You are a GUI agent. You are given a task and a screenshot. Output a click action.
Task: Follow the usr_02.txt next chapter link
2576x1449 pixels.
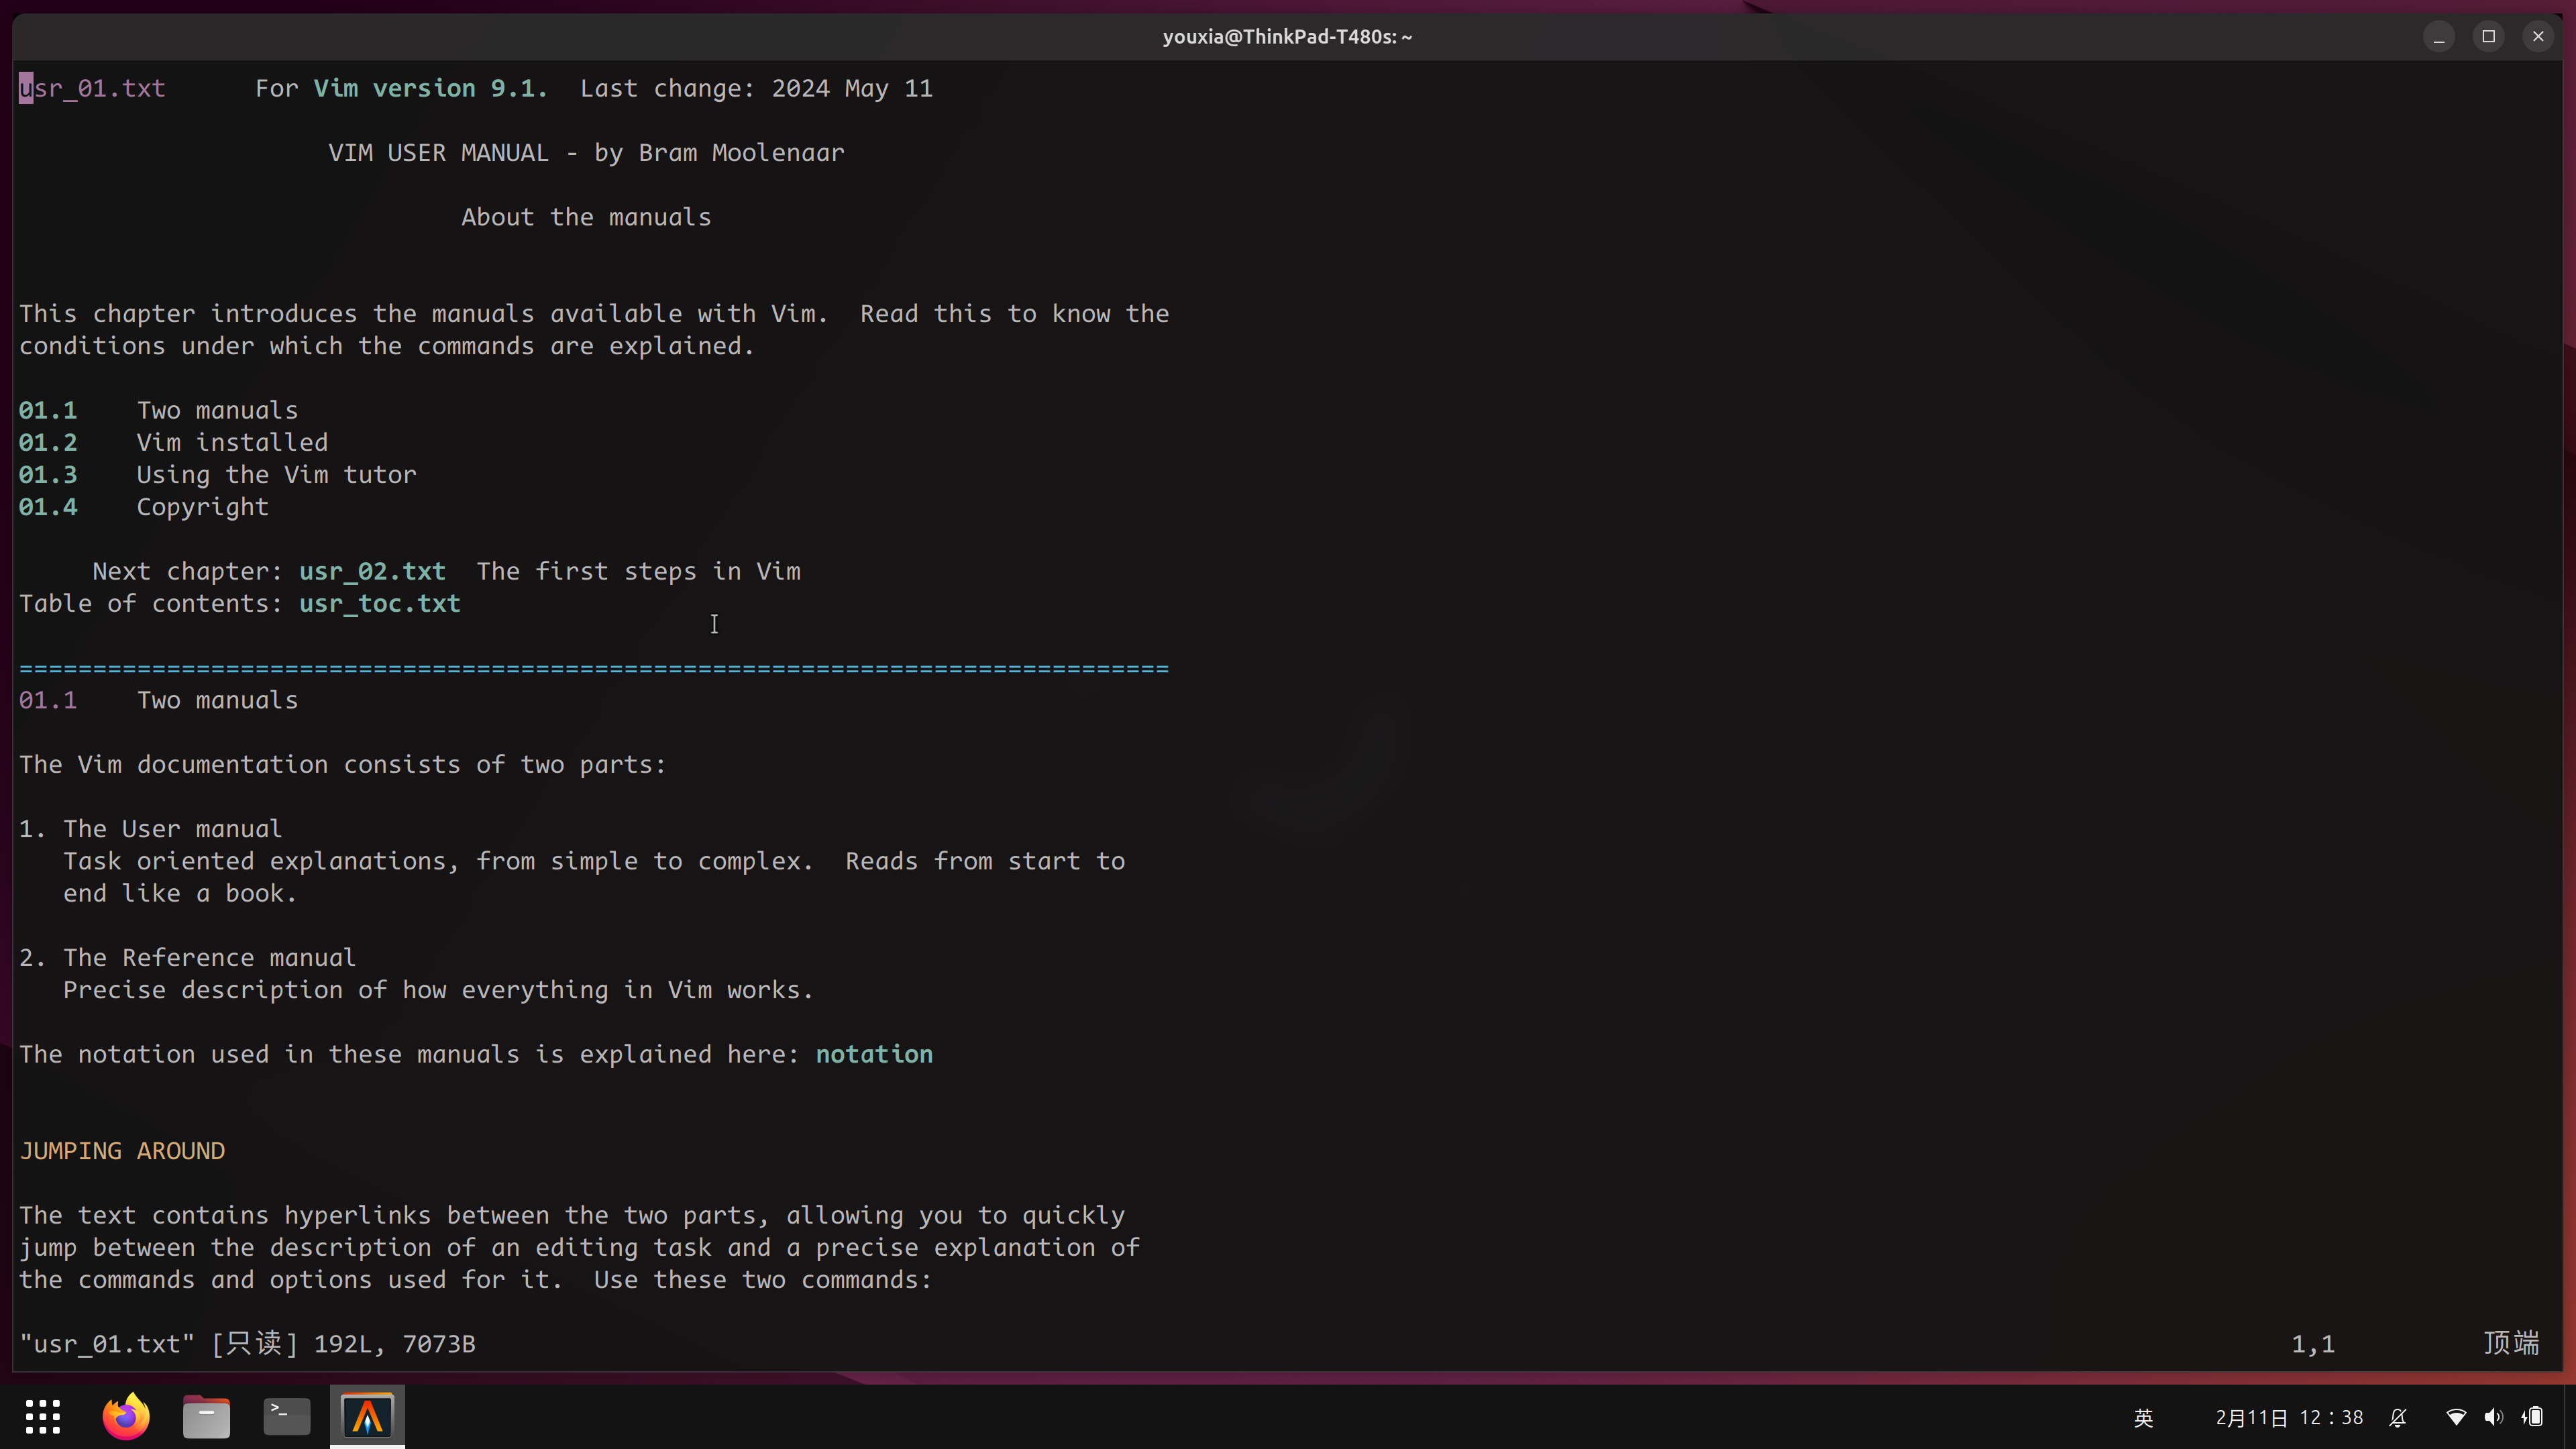click(x=371, y=571)
